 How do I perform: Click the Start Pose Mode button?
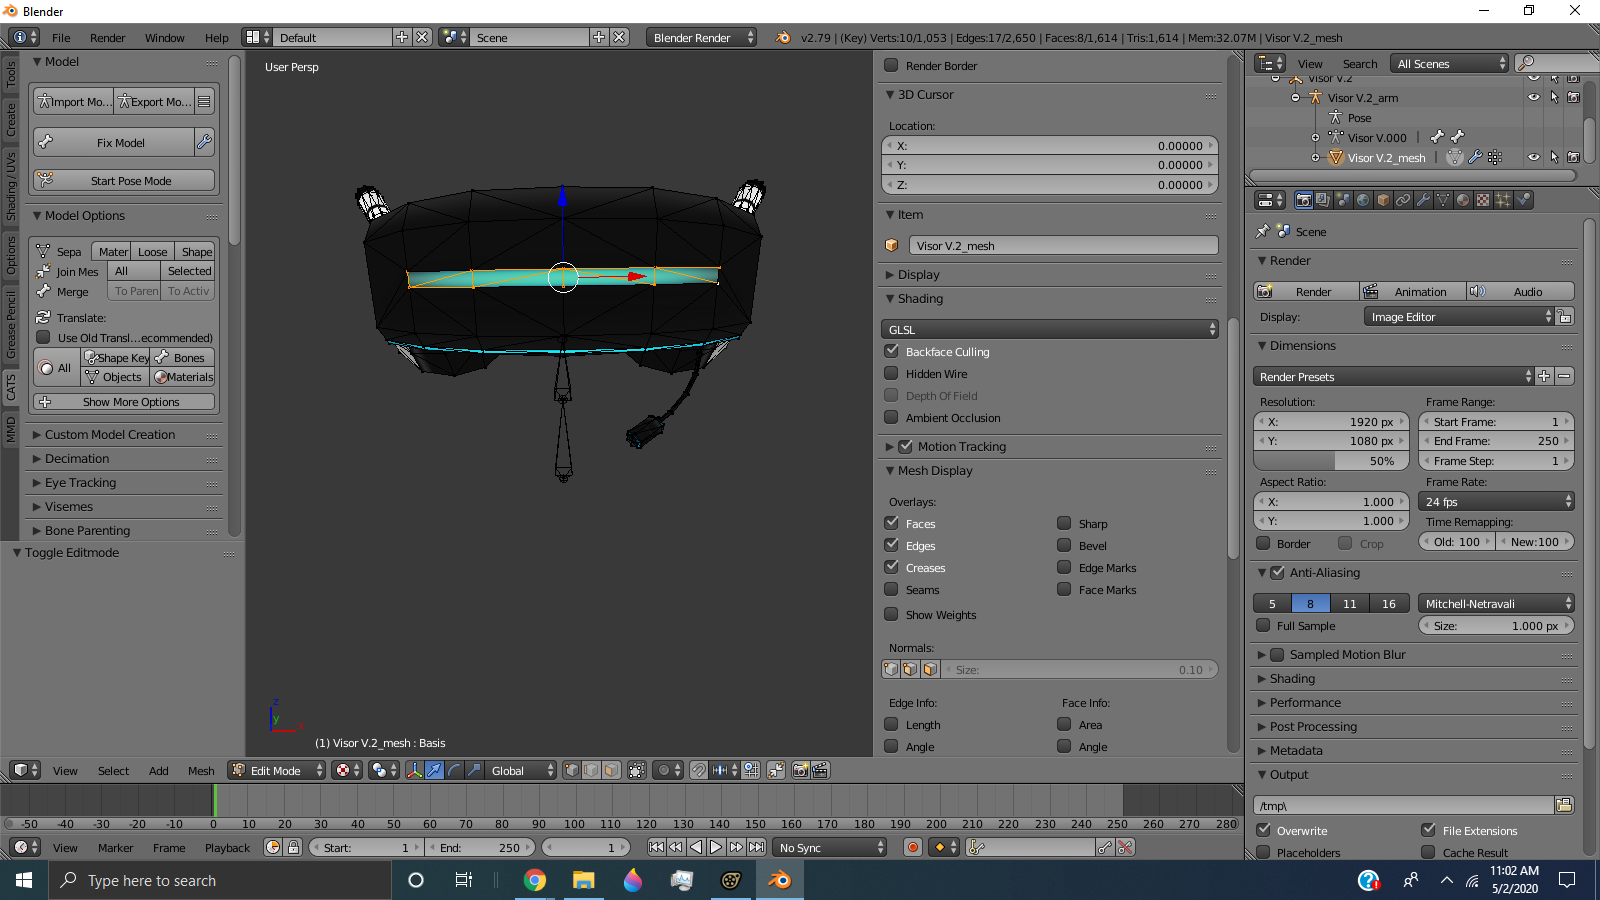click(x=124, y=180)
